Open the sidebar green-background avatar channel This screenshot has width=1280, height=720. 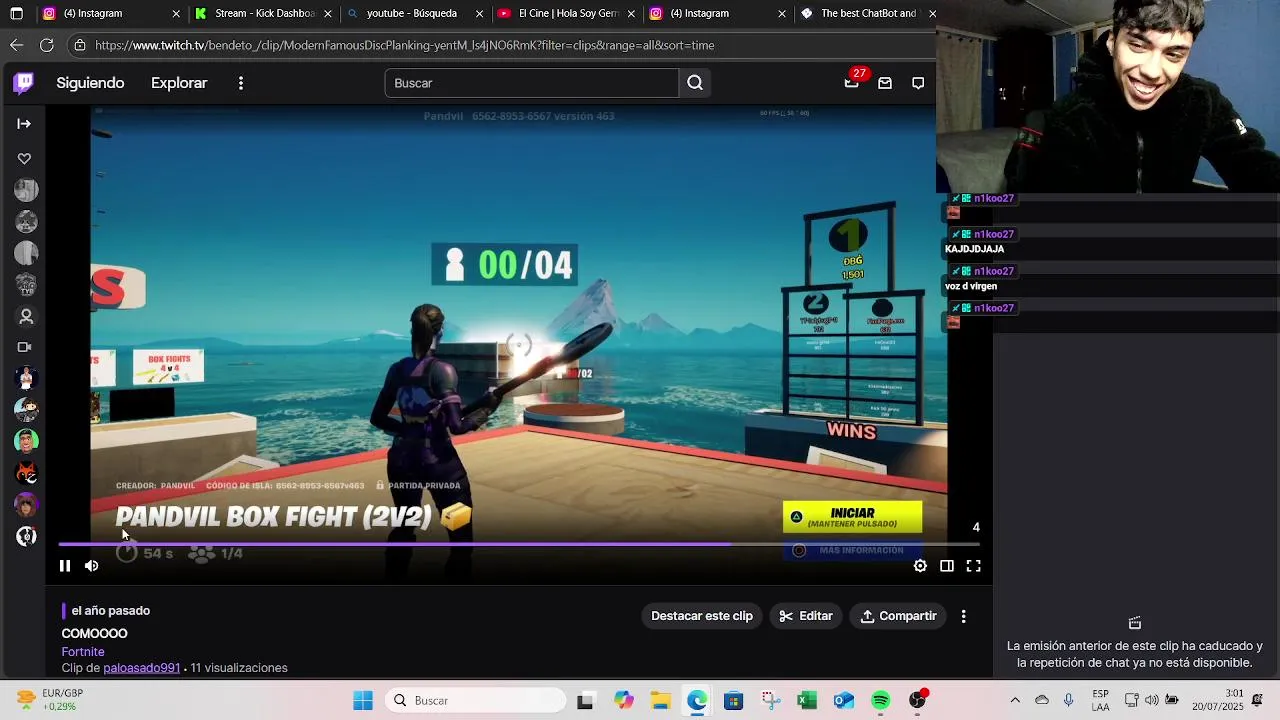(26, 441)
